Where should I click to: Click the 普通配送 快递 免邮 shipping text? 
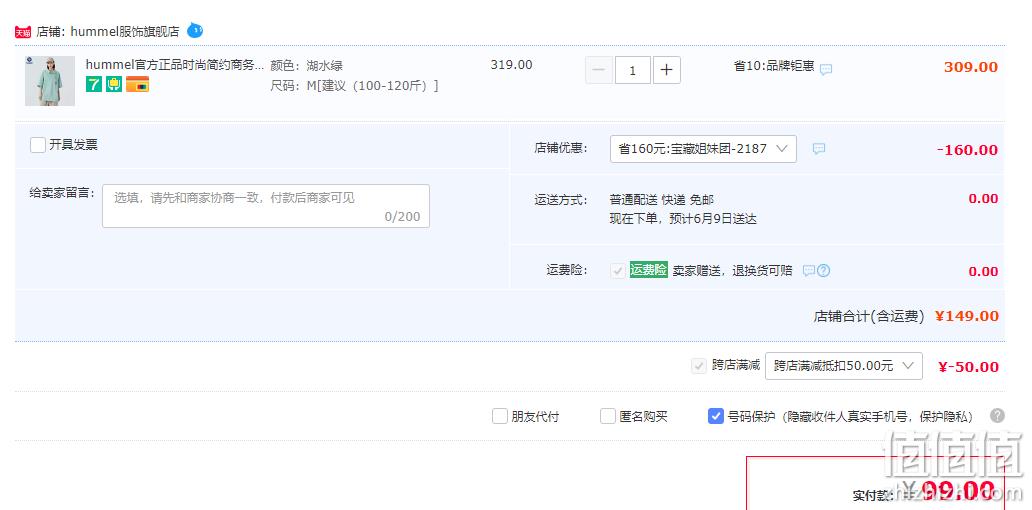661,200
